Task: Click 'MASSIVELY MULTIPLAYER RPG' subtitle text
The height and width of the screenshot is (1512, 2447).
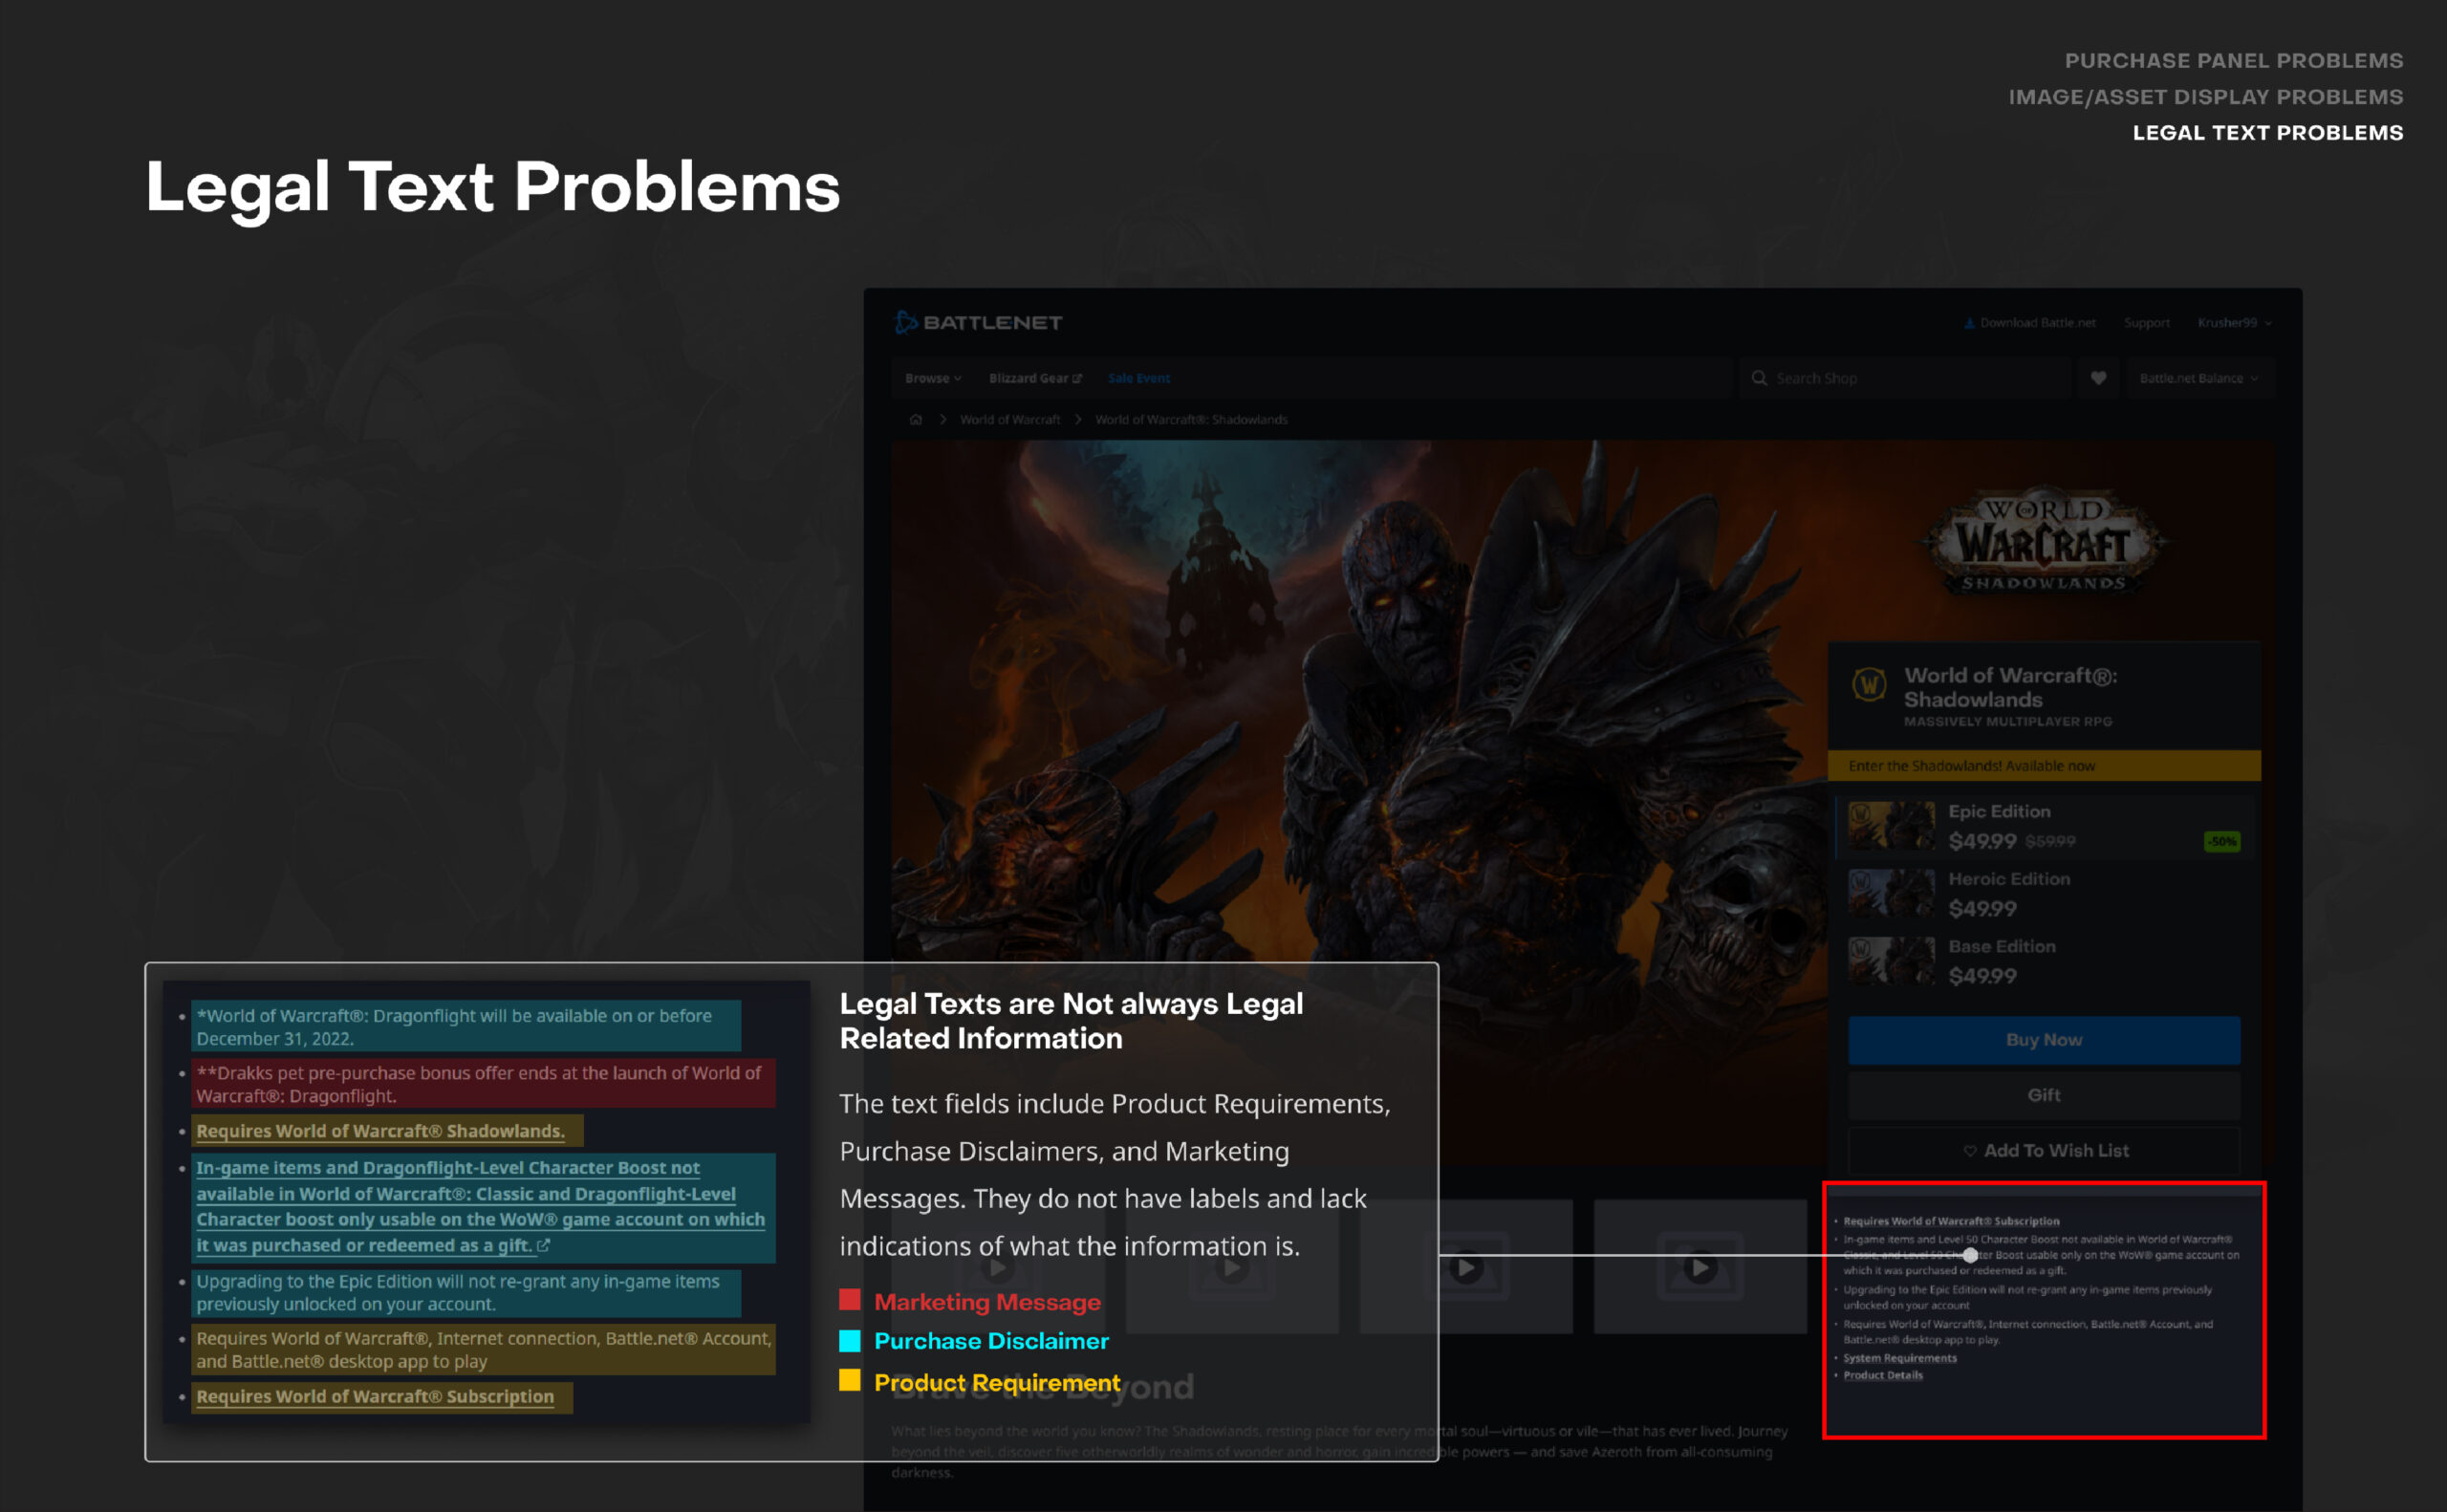Action: click(2008, 721)
